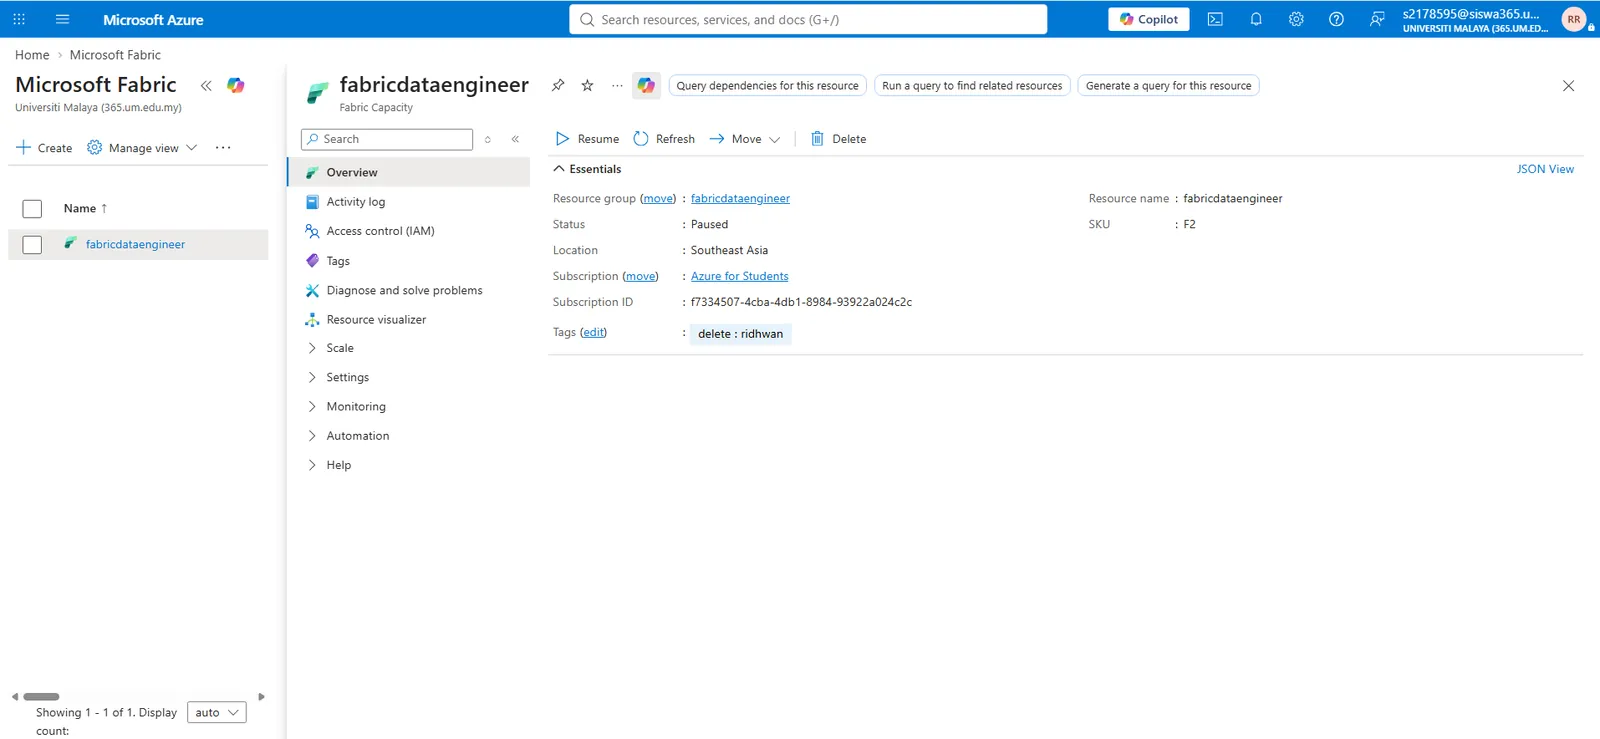Image resolution: width=1600 pixels, height=739 pixels.
Task: Focus the global search resources box
Action: [808, 19]
